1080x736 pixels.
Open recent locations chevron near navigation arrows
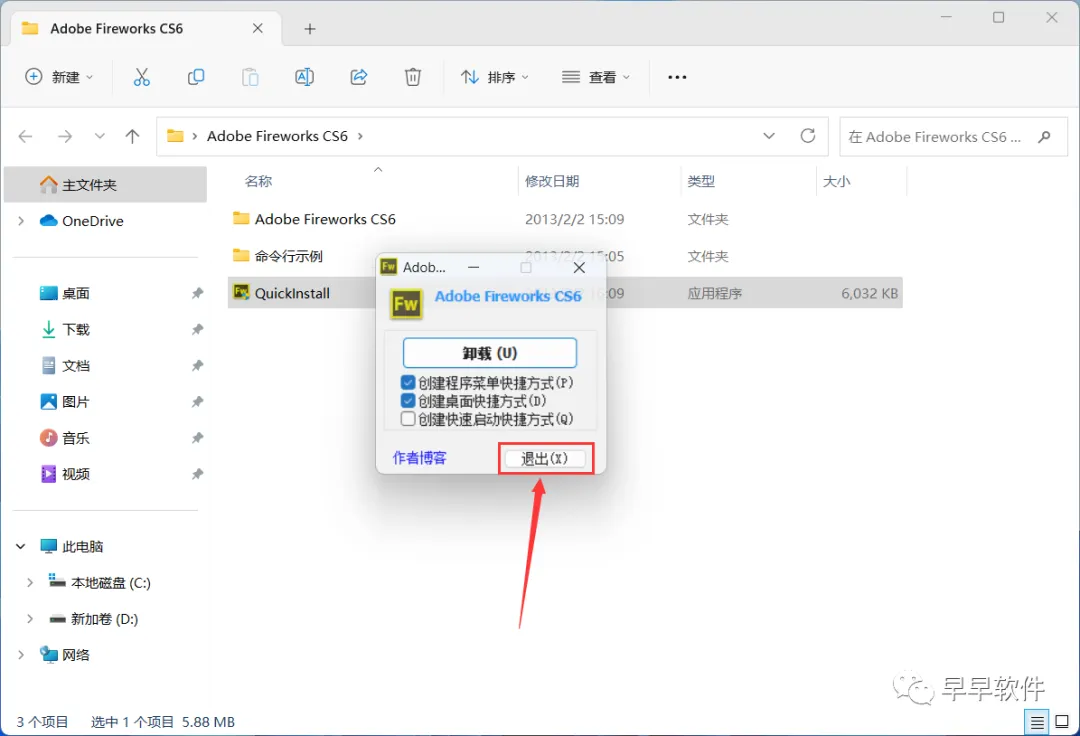point(100,136)
